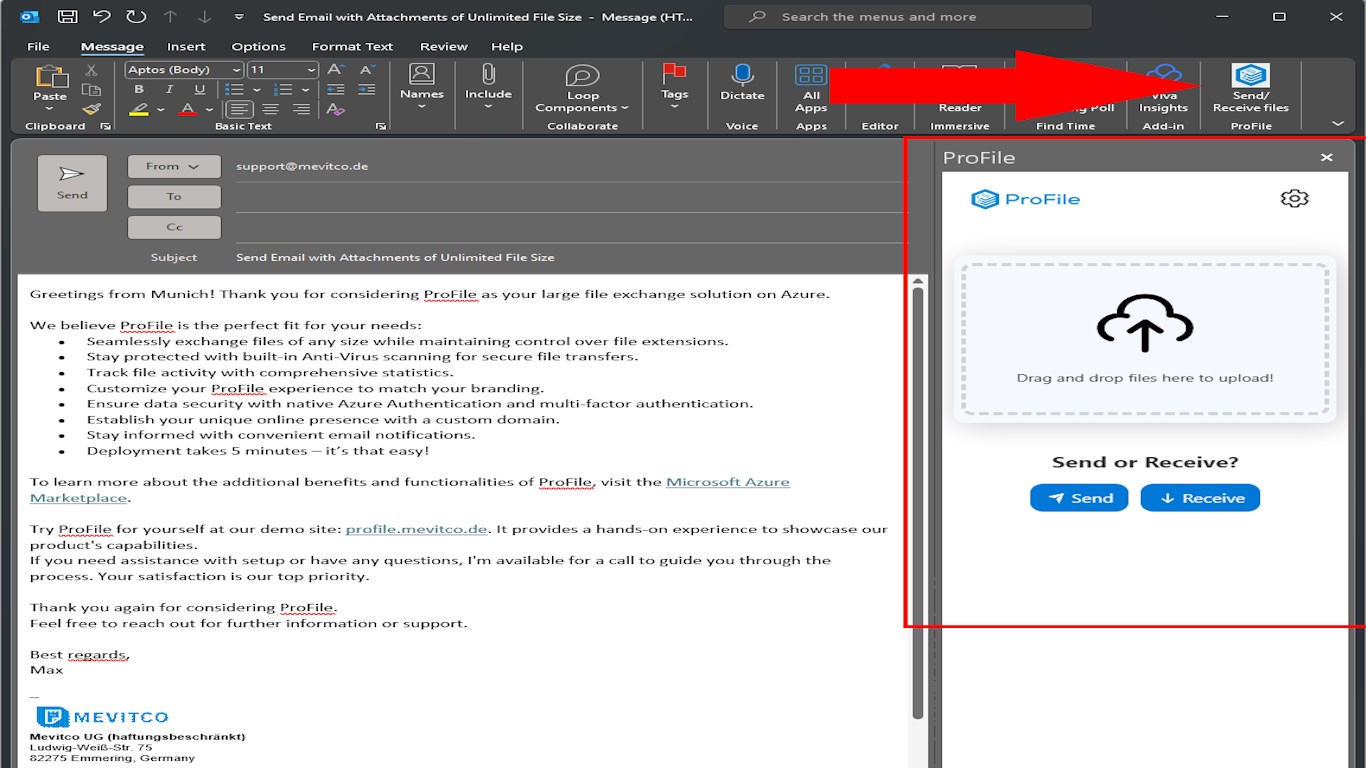Click the Cc recipients button
Screen dimensions: 1366x768
pos(174,227)
